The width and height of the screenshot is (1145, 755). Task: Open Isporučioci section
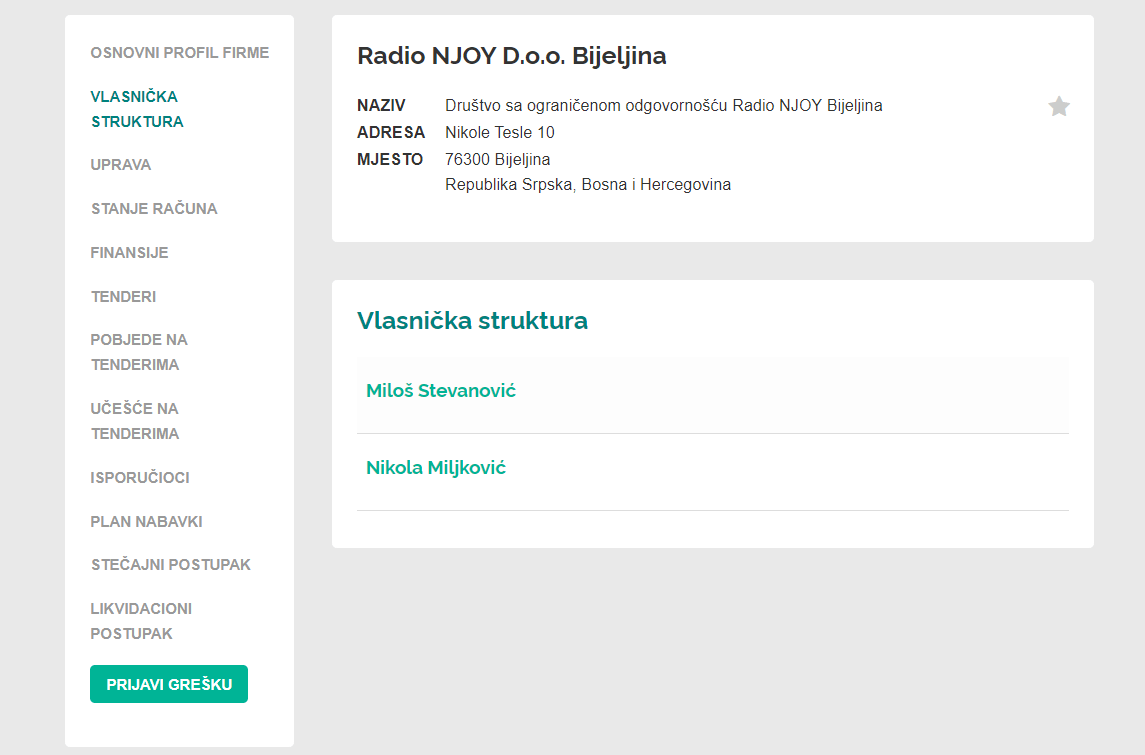pyautogui.click(x=140, y=478)
